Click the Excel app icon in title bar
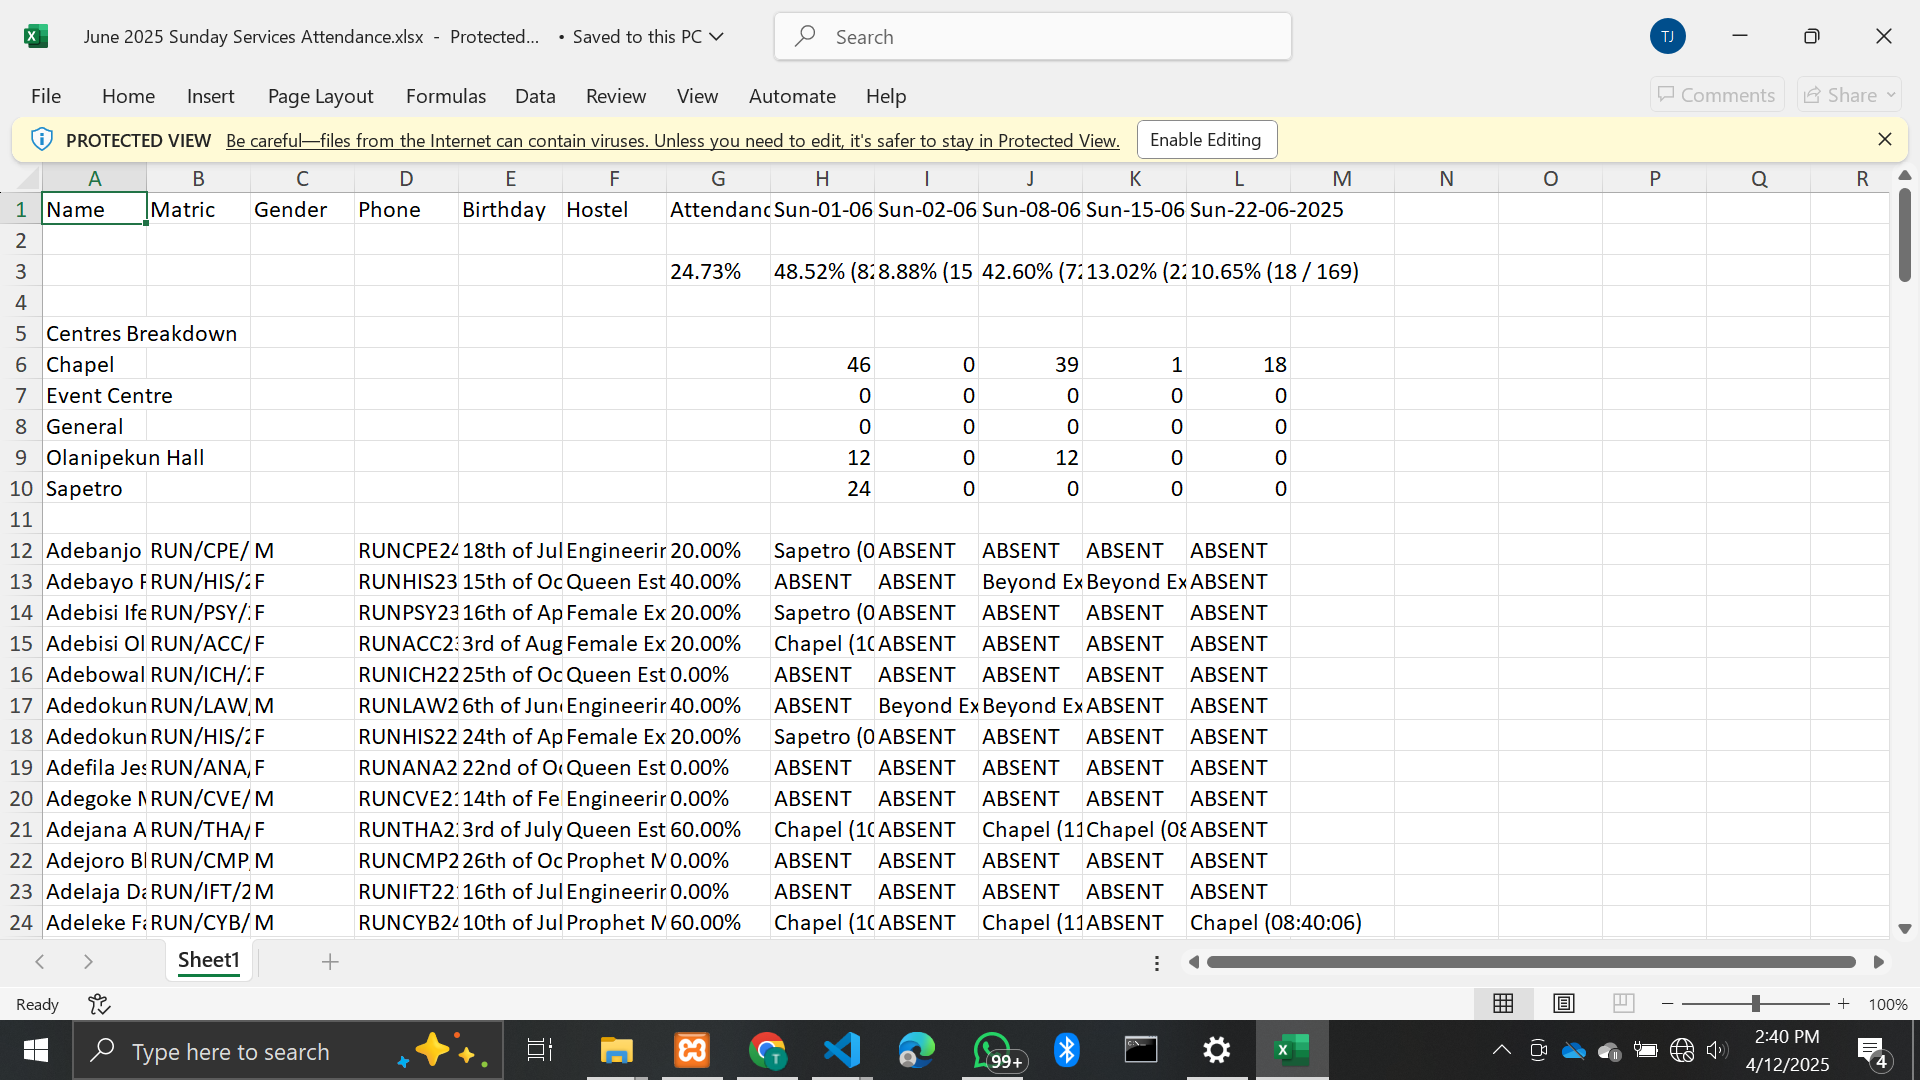 36,37
